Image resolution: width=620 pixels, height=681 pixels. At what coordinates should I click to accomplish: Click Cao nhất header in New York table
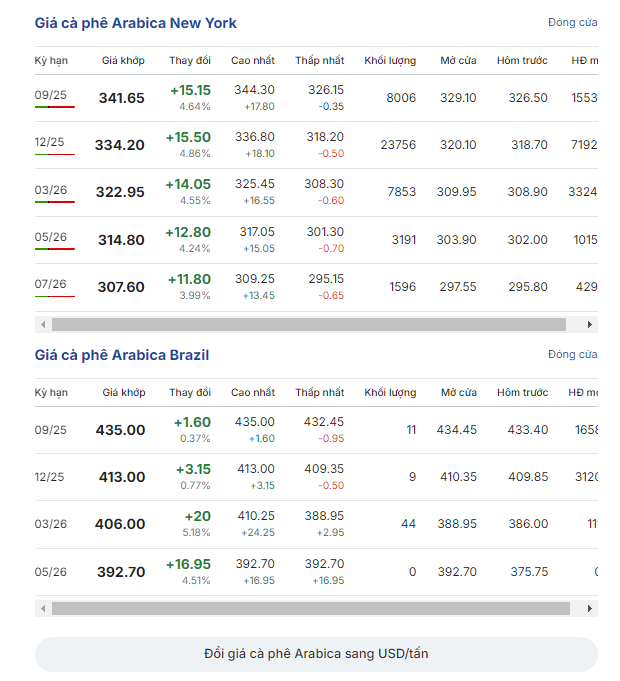[x=253, y=60]
